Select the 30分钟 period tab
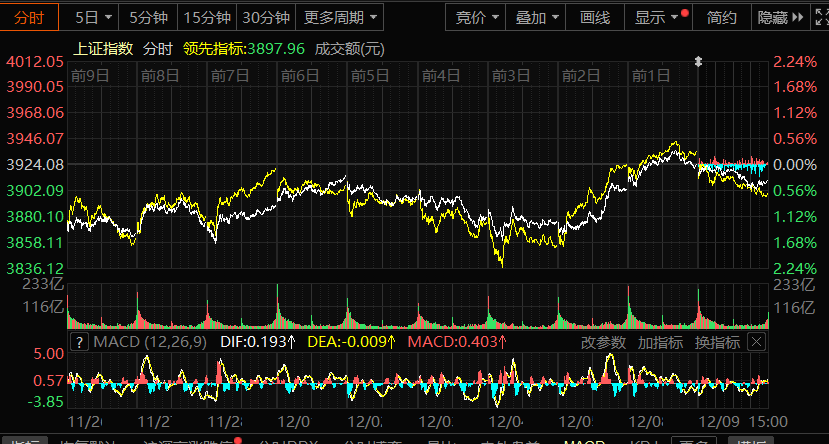This screenshot has height=444, width=829. pyautogui.click(x=266, y=18)
